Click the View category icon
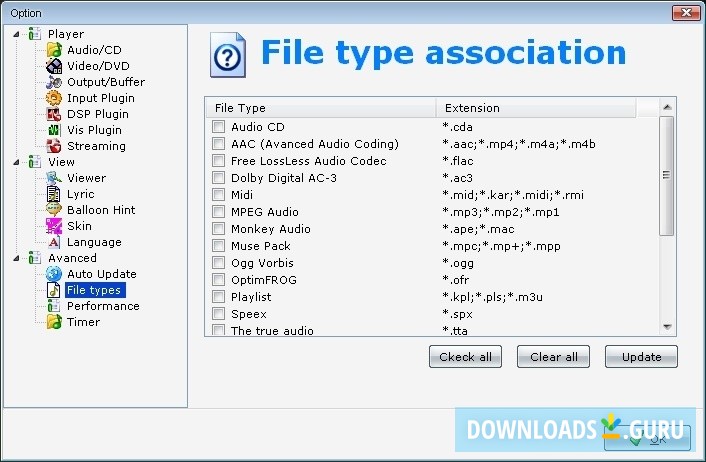Screen dimensions: 706x462 pos(35,162)
